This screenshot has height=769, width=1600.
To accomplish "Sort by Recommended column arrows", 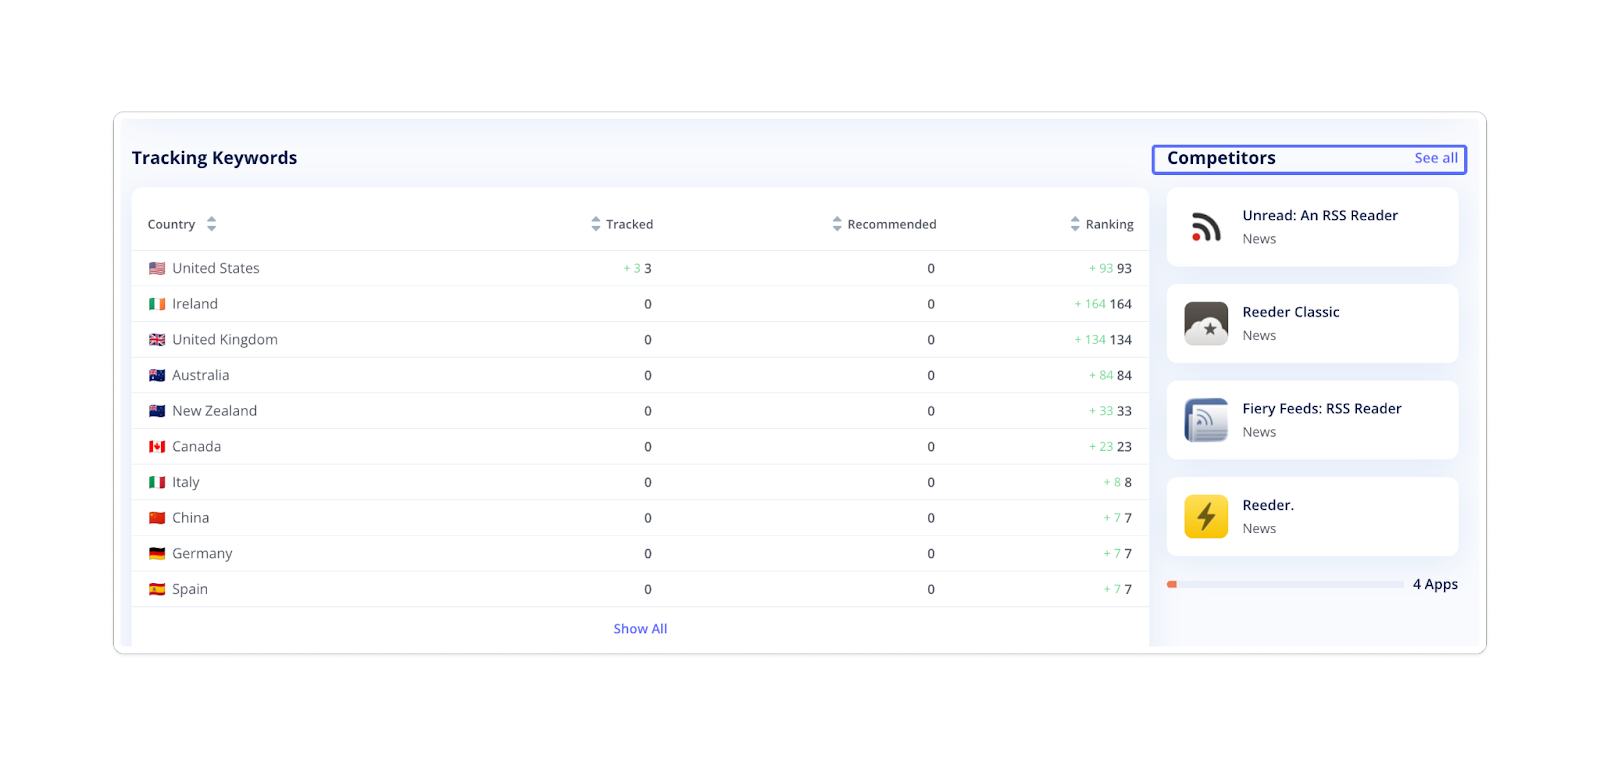I will (x=837, y=224).
